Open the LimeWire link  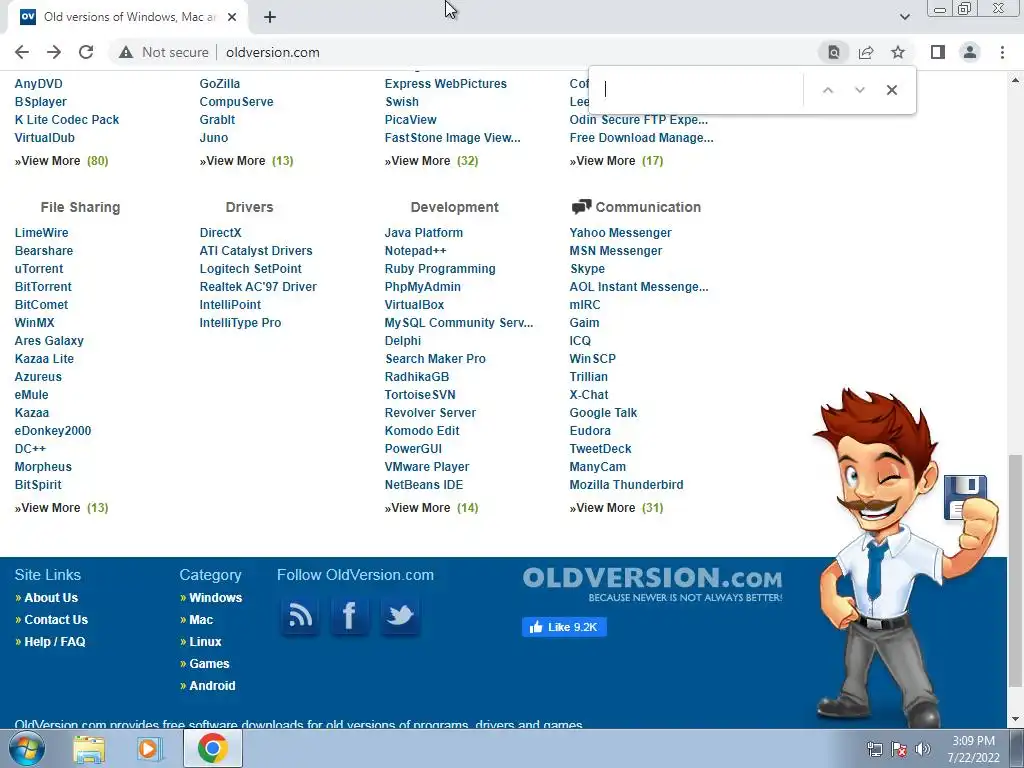[41, 232]
